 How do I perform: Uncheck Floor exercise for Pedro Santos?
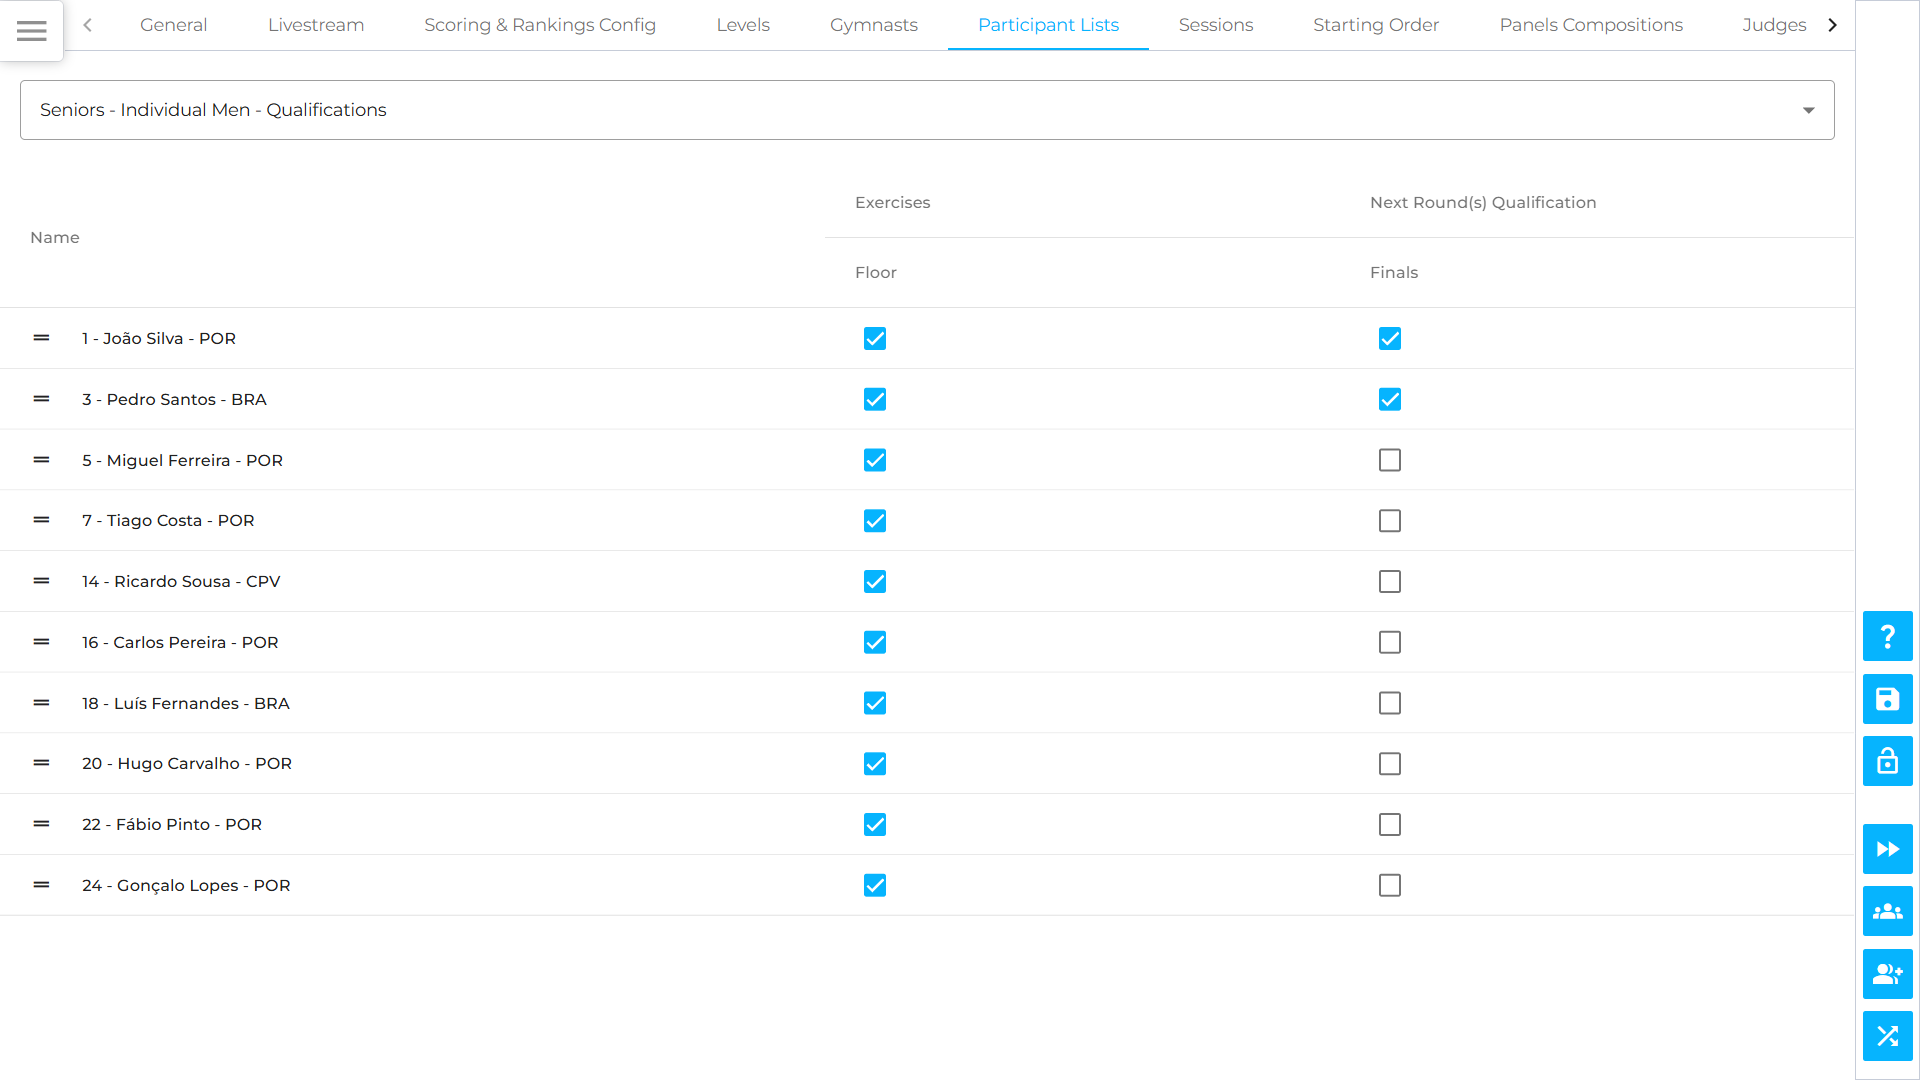click(x=875, y=400)
